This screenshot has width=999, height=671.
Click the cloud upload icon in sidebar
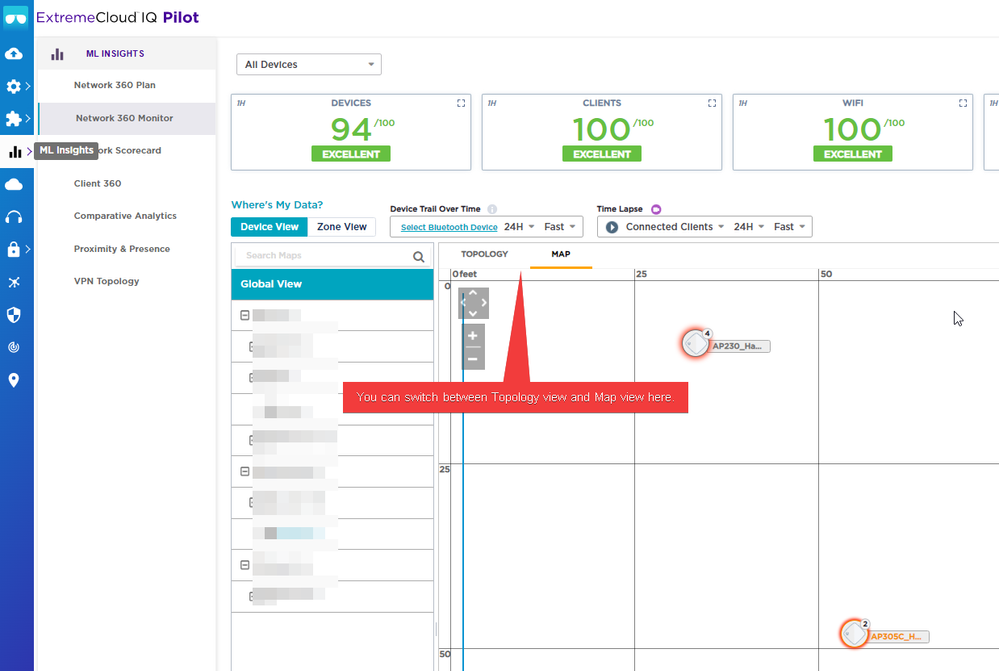[14, 54]
